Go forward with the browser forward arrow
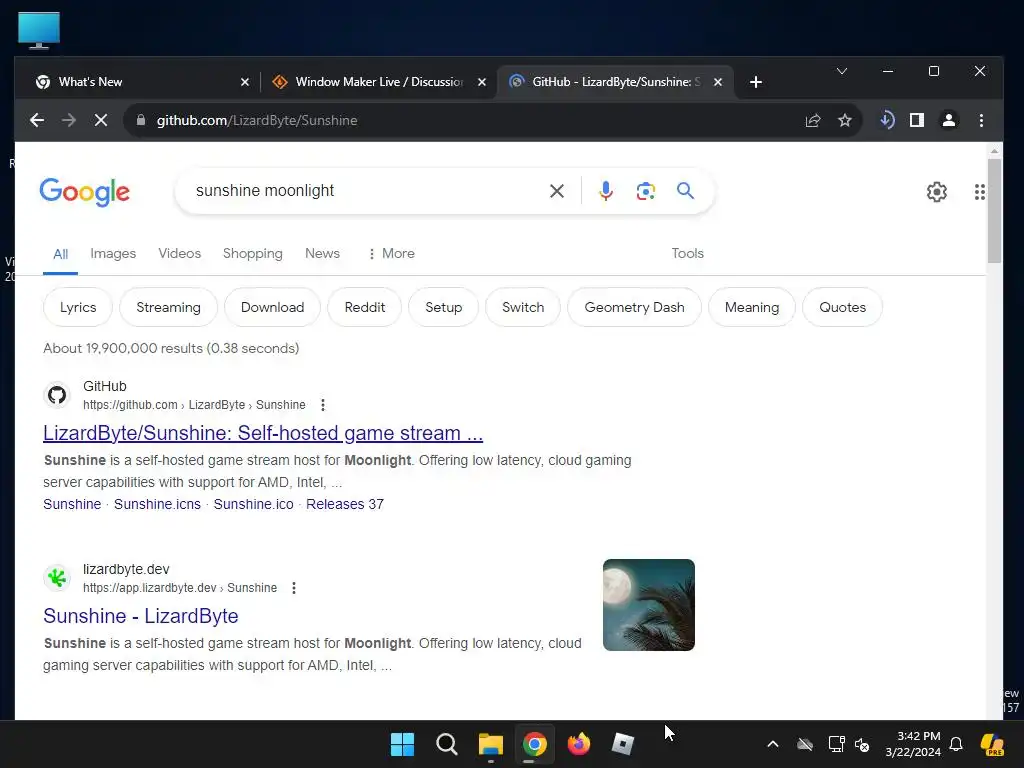The width and height of the screenshot is (1024, 768). (x=69, y=120)
